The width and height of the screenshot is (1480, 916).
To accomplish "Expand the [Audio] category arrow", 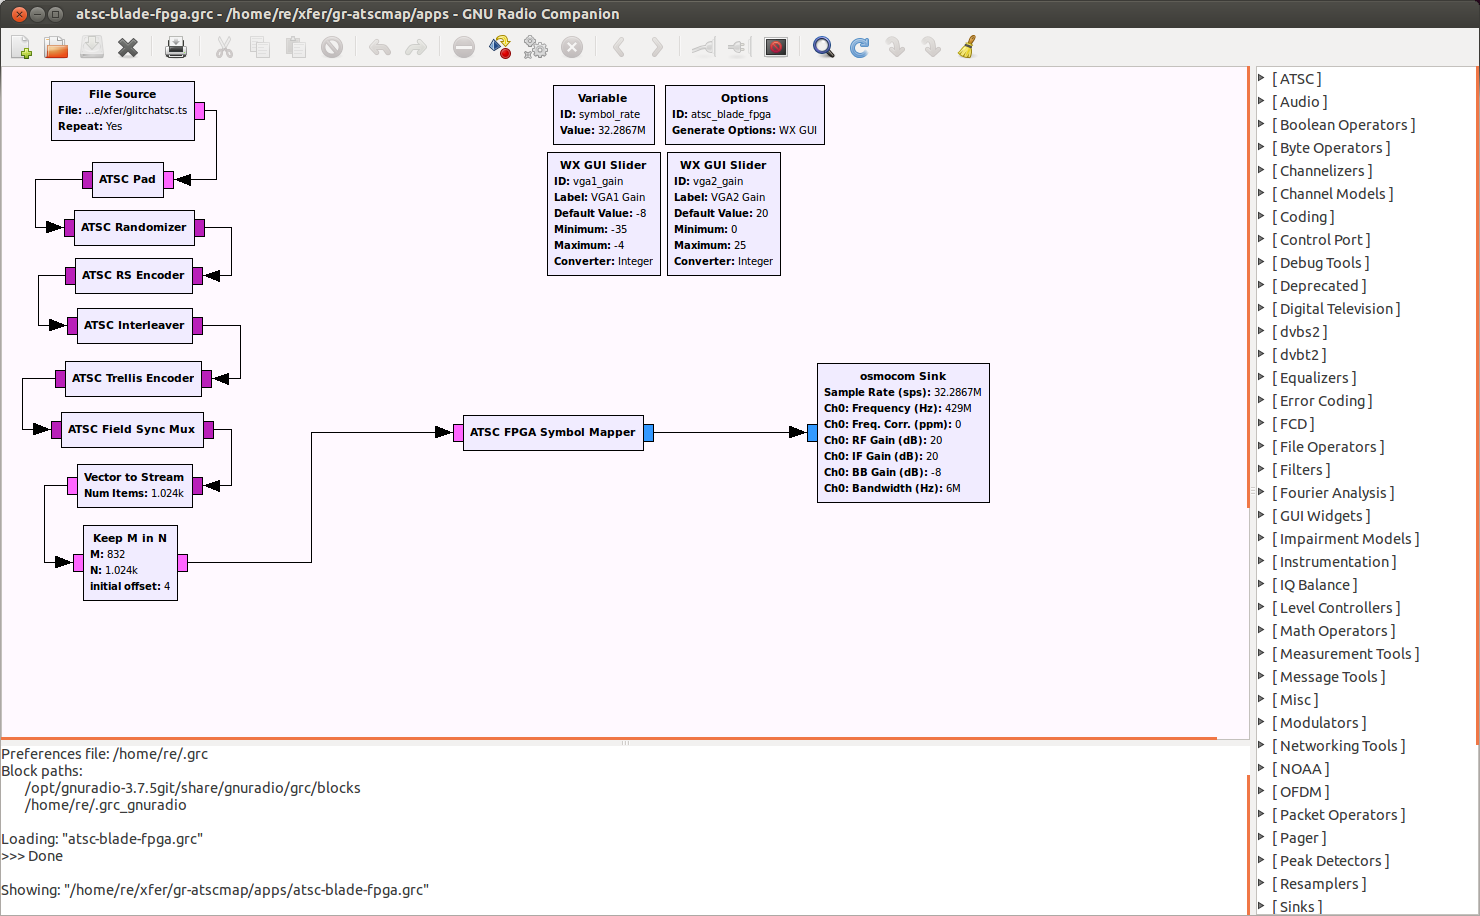I will [x=1261, y=101].
